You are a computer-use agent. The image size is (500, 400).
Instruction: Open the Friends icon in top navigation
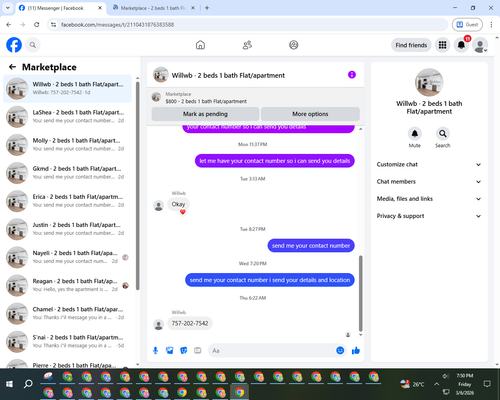click(247, 45)
